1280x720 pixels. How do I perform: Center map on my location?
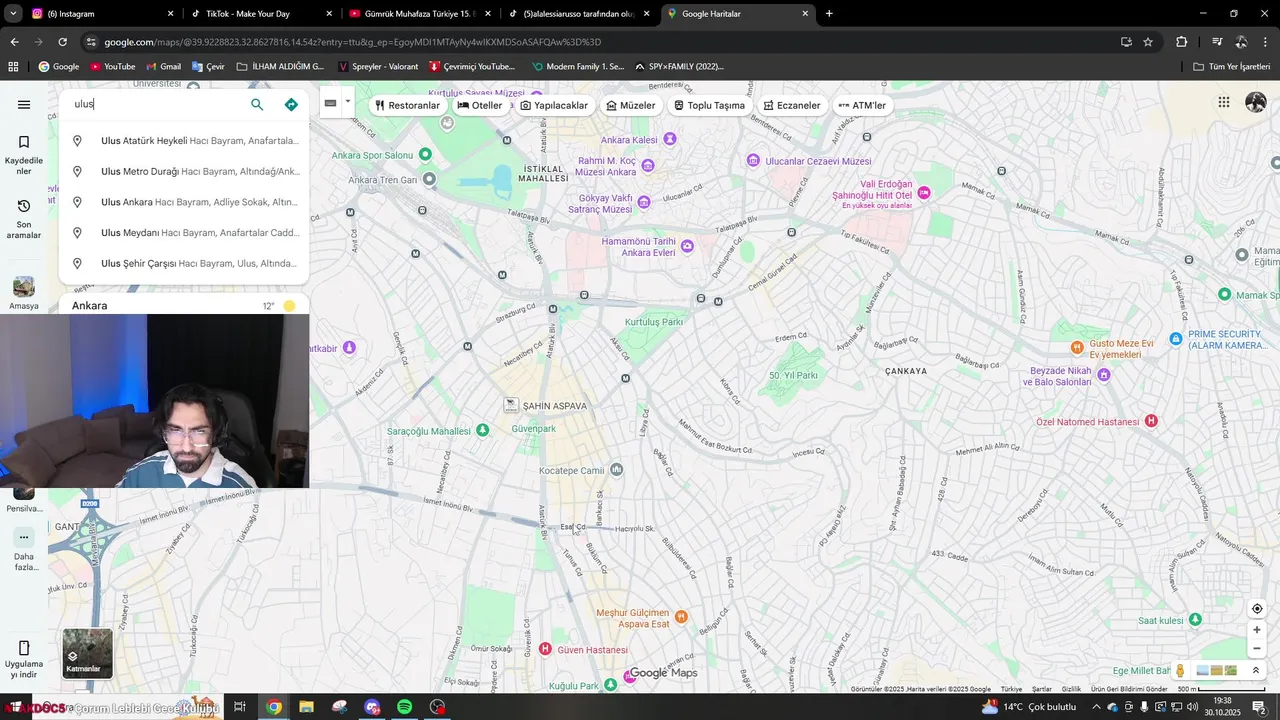point(1257,609)
